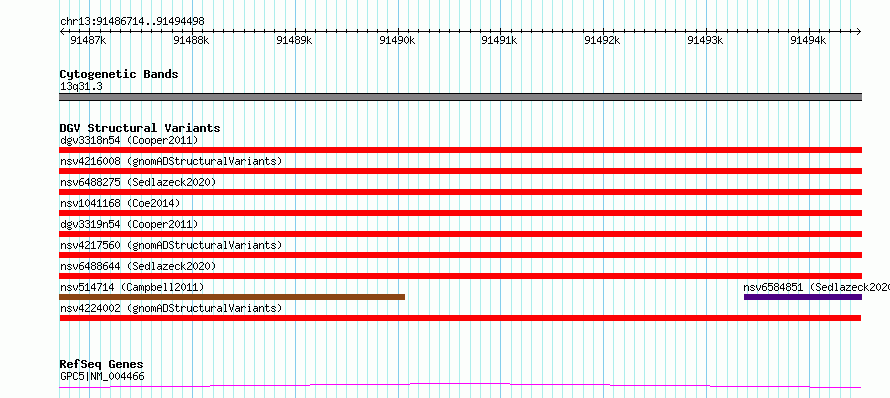Click the chr13:91486714..91494498 coordinates label

click(x=132, y=22)
